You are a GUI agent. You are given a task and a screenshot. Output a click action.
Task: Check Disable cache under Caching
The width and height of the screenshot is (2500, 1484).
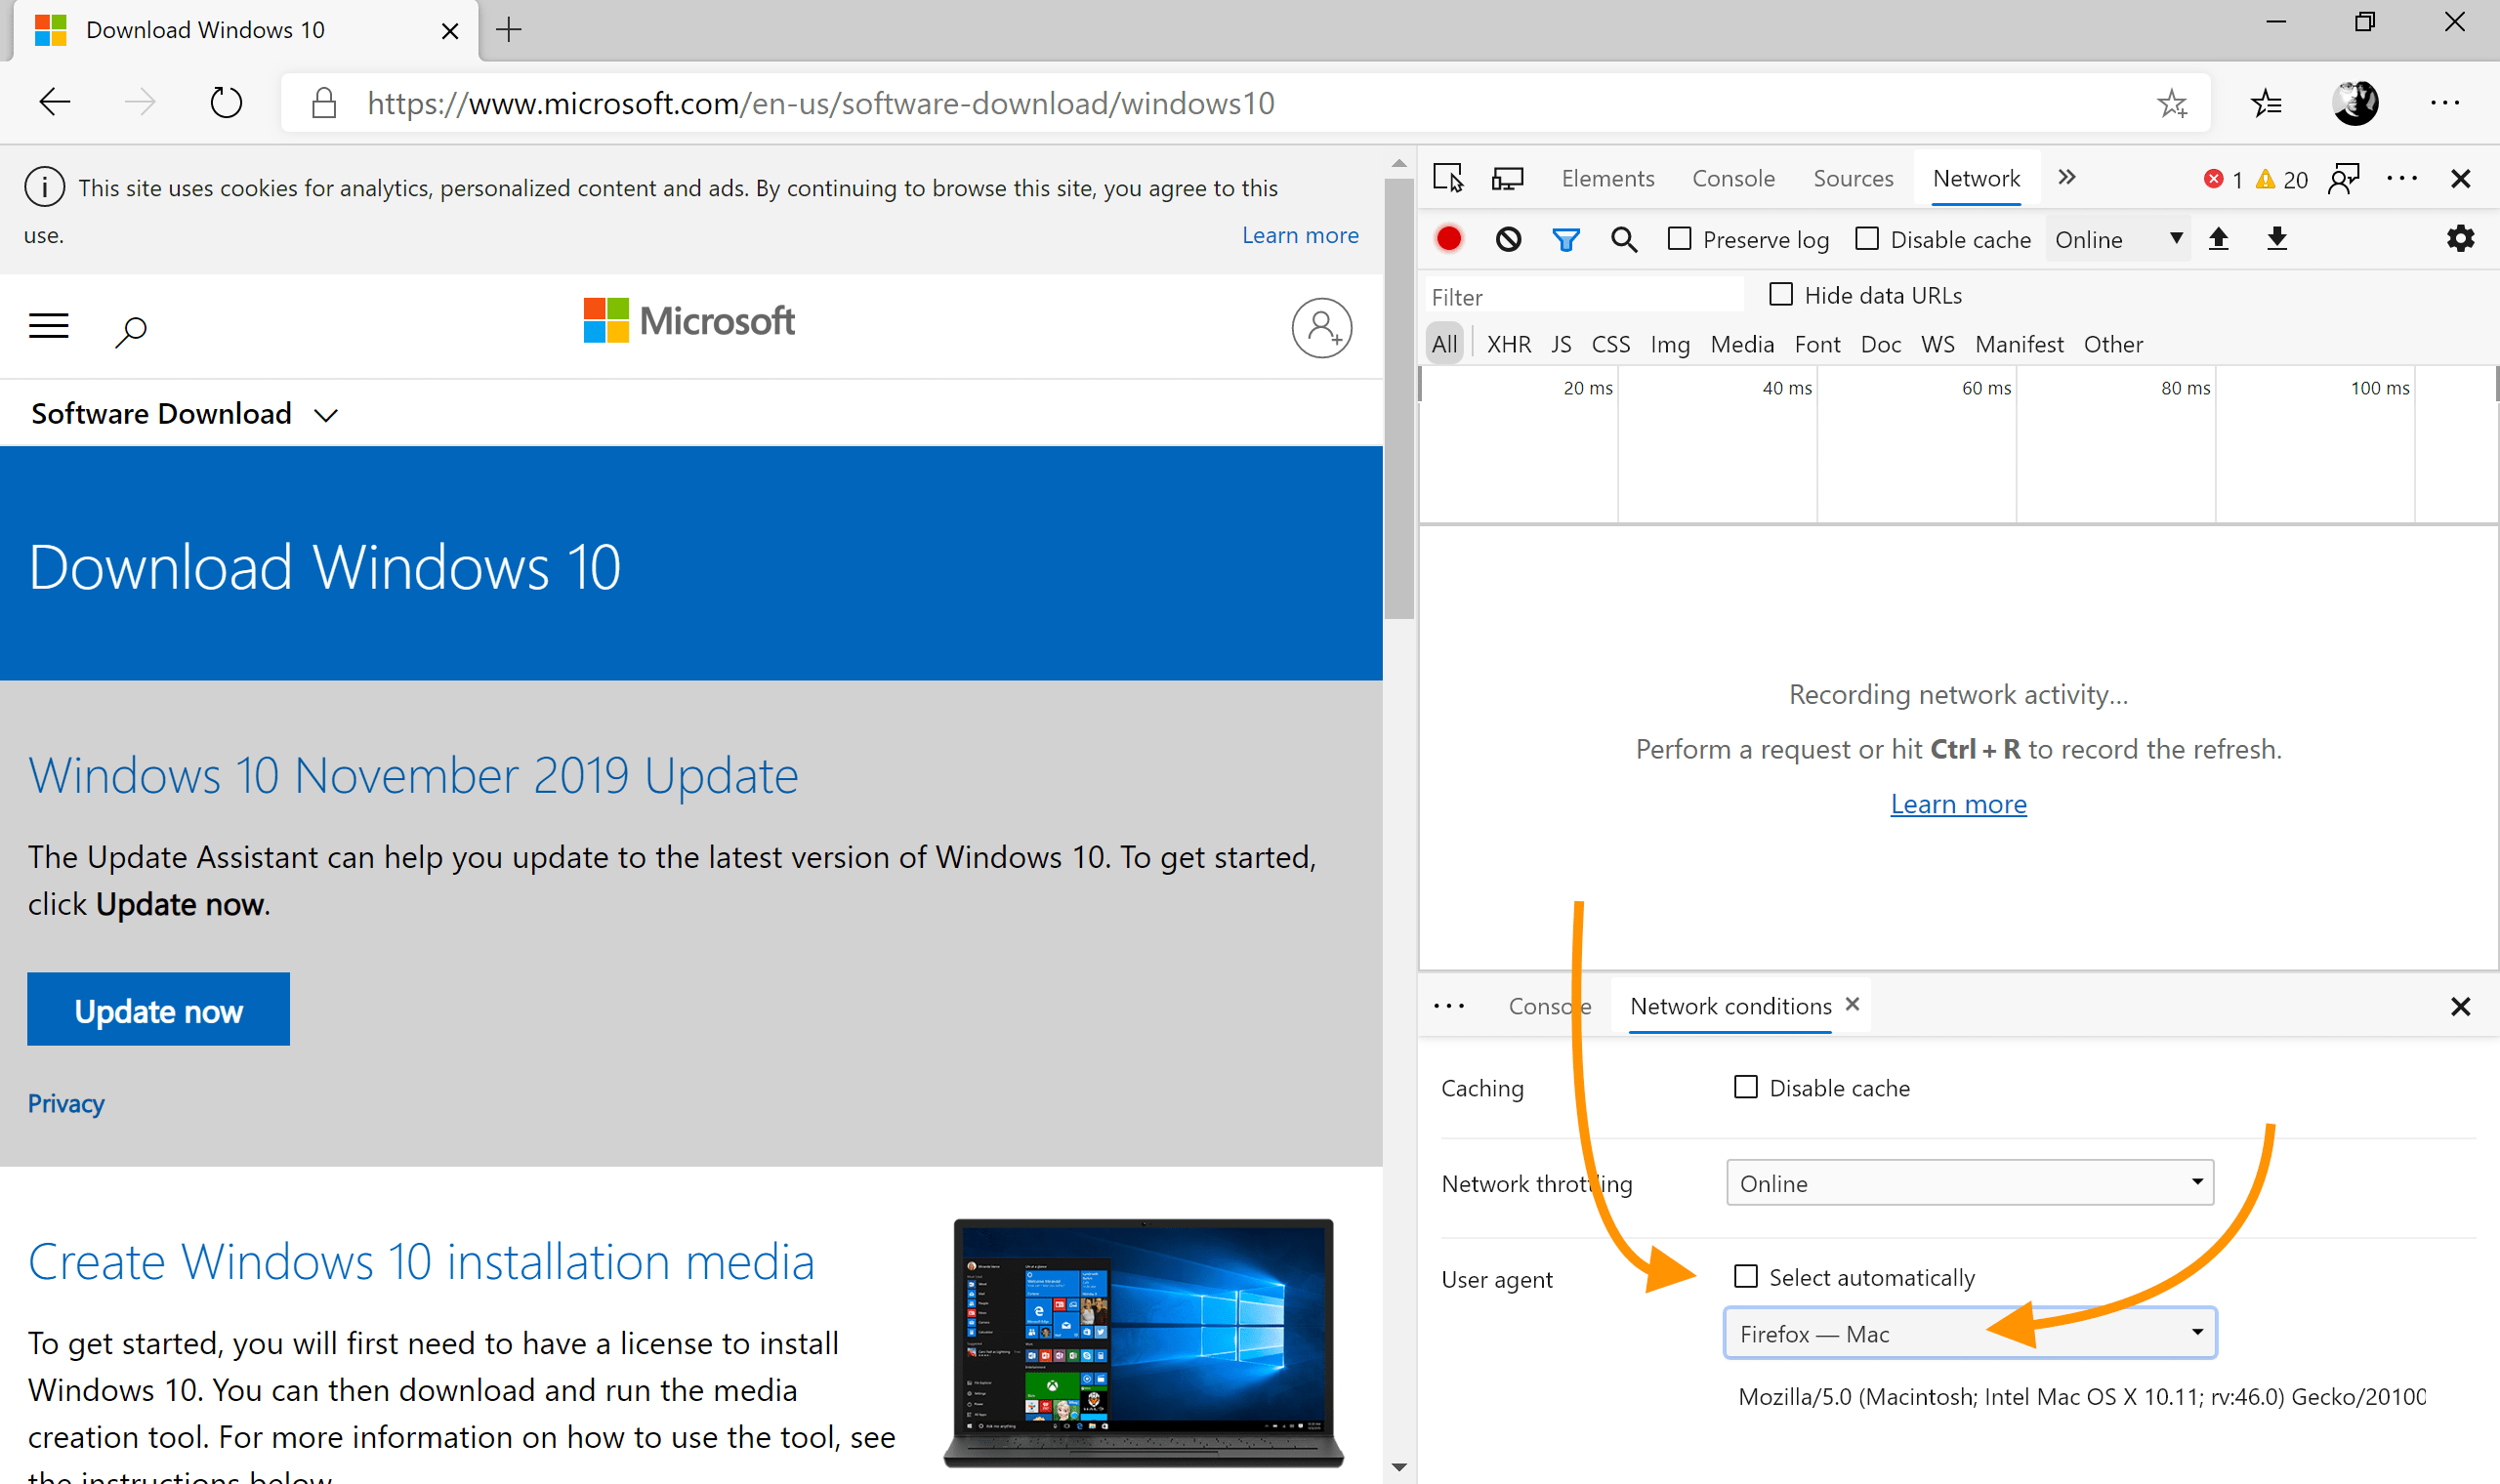[x=1746, y=1087]
